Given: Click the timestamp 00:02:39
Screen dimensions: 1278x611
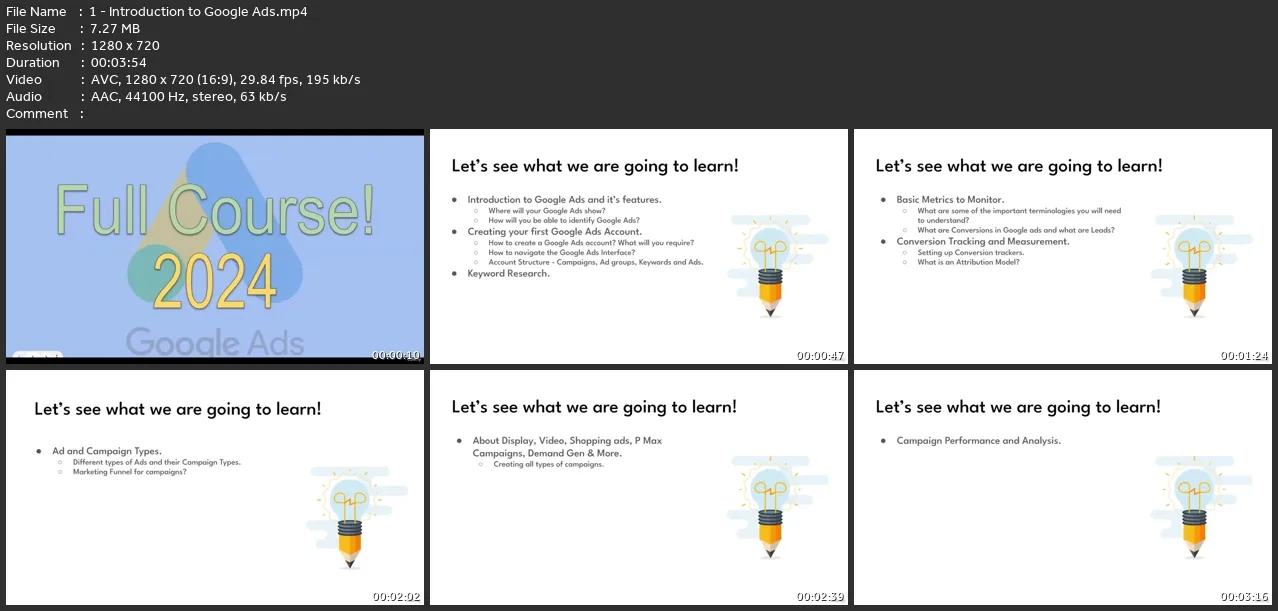Looking at the screenshot, I should [x=820, y=596].
